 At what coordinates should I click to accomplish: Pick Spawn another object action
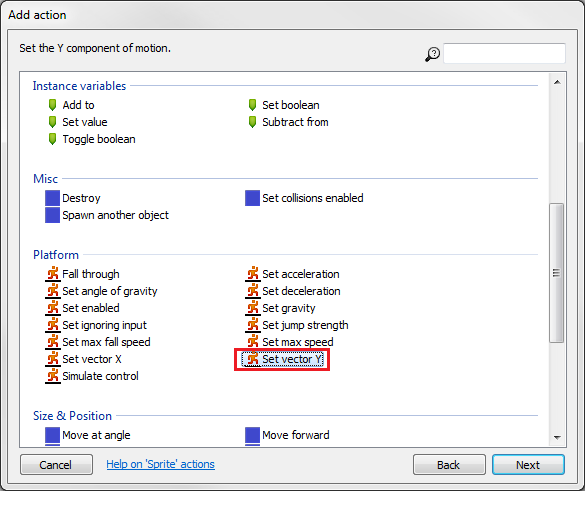[107, 215]
